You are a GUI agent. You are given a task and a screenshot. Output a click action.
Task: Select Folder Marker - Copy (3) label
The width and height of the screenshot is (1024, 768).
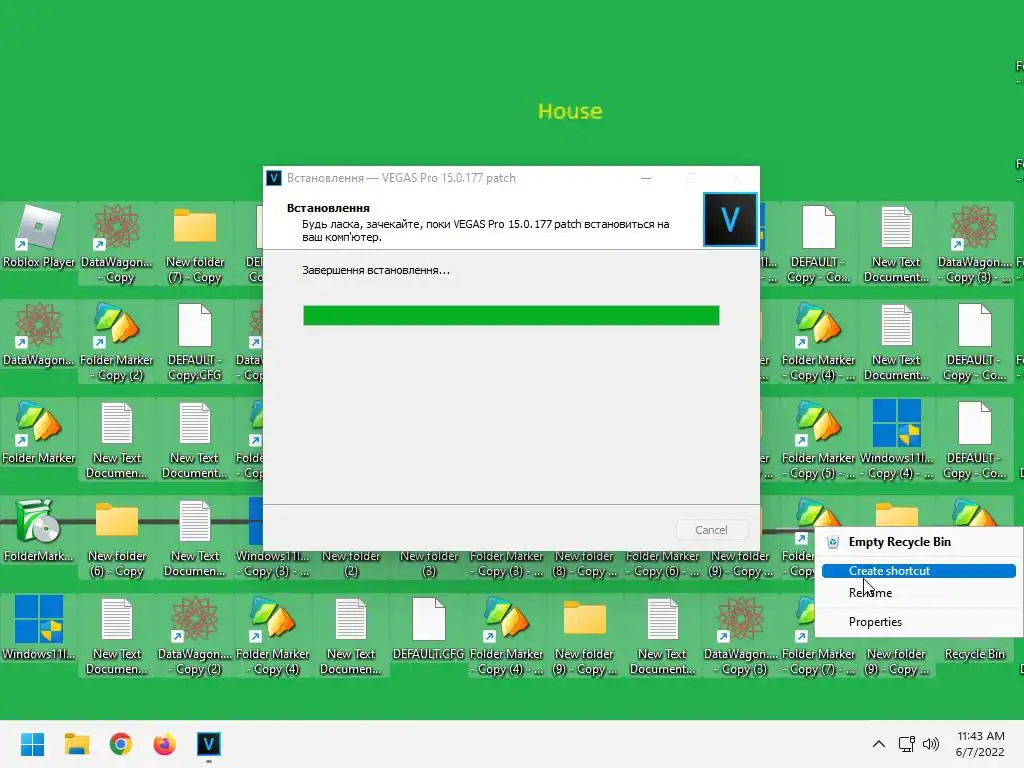507,564
